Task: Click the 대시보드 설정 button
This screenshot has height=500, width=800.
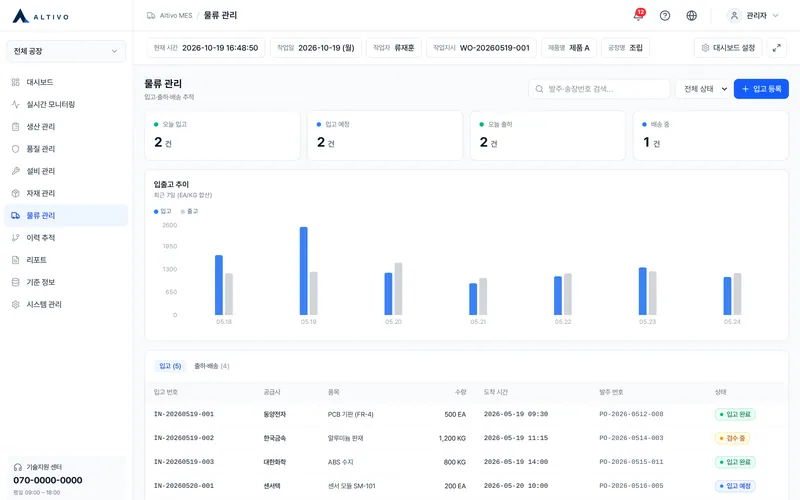Action: 728,48
